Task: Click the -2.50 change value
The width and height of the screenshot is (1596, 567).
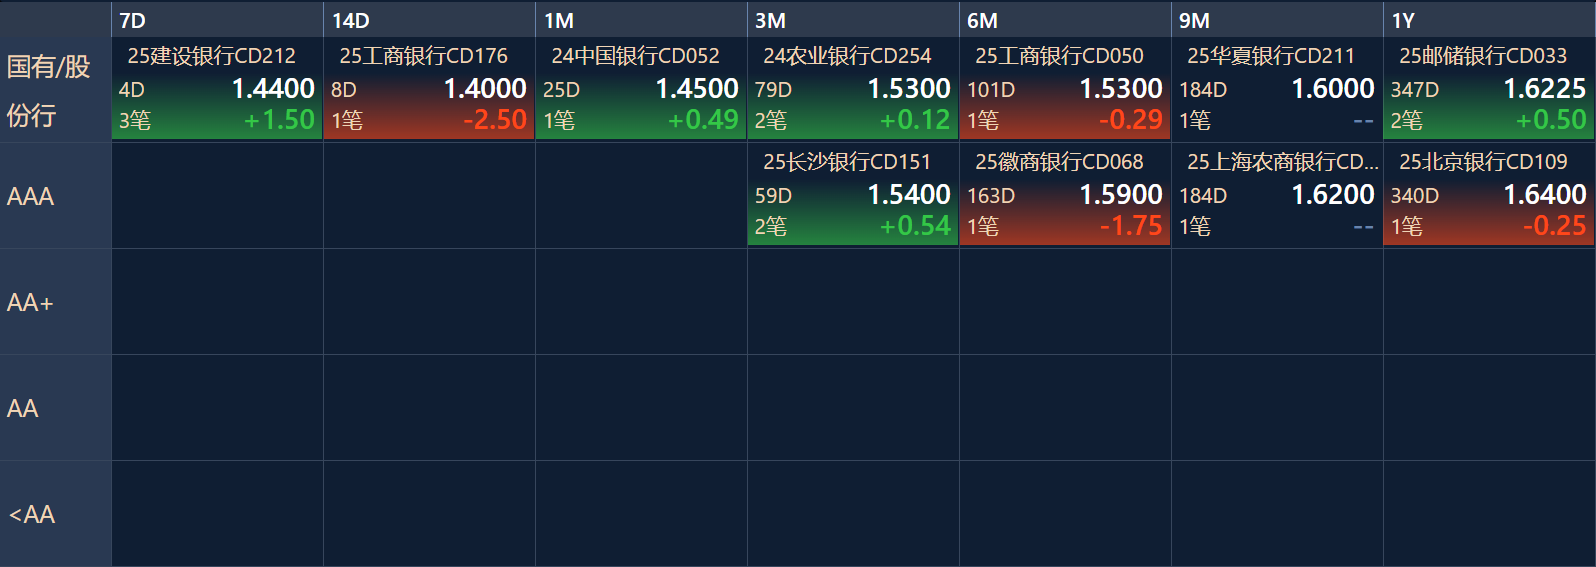Action: click(495, 120)
